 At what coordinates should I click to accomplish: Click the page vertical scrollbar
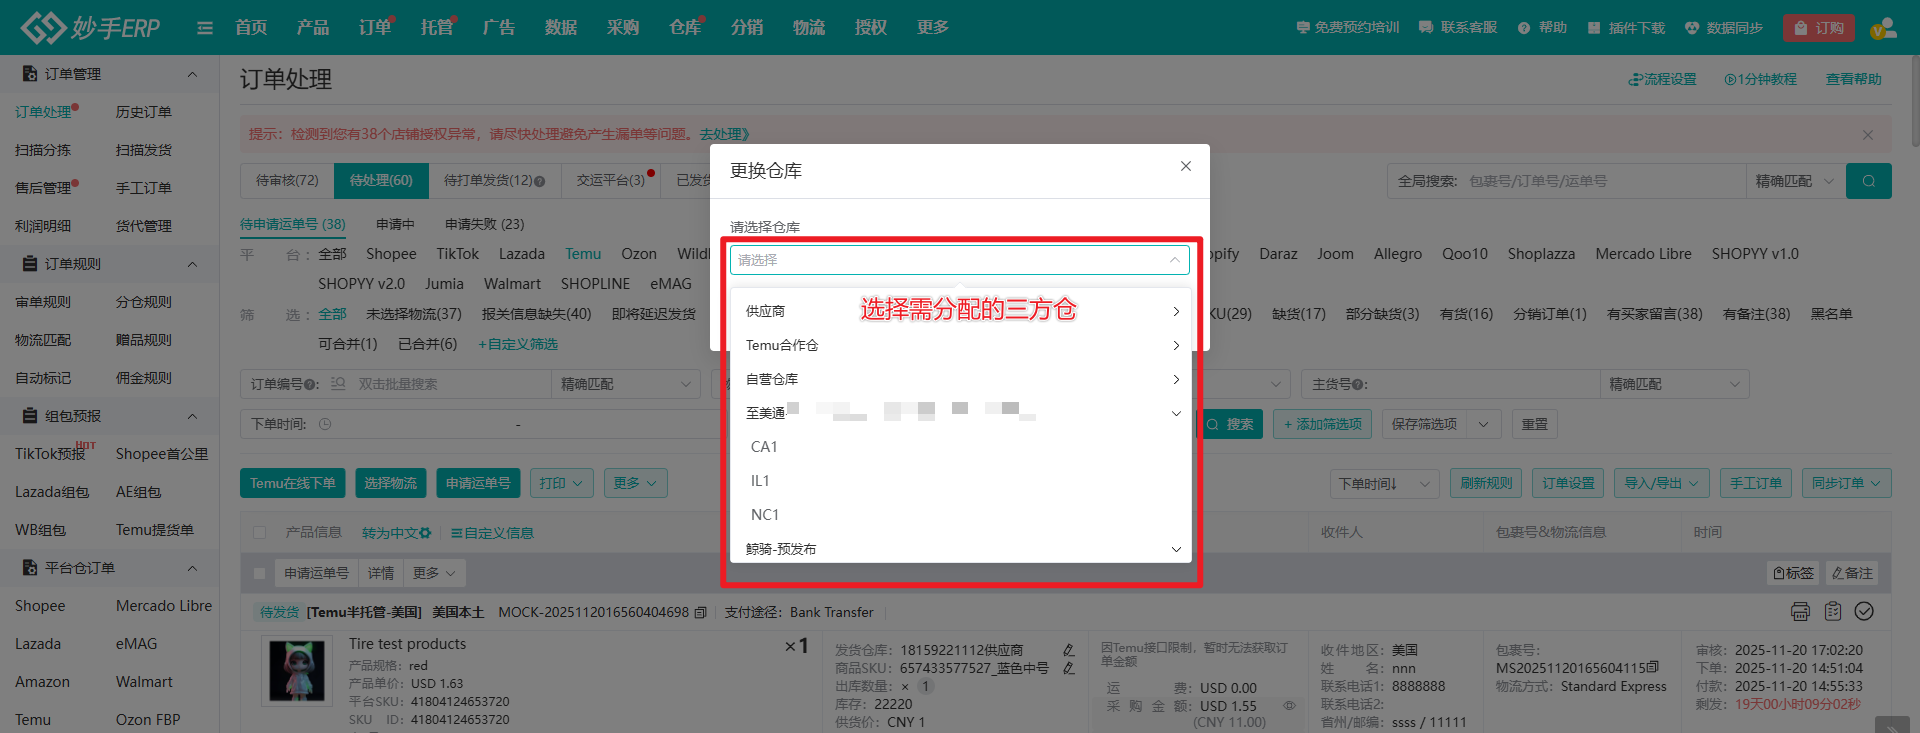click(1914, 100)
